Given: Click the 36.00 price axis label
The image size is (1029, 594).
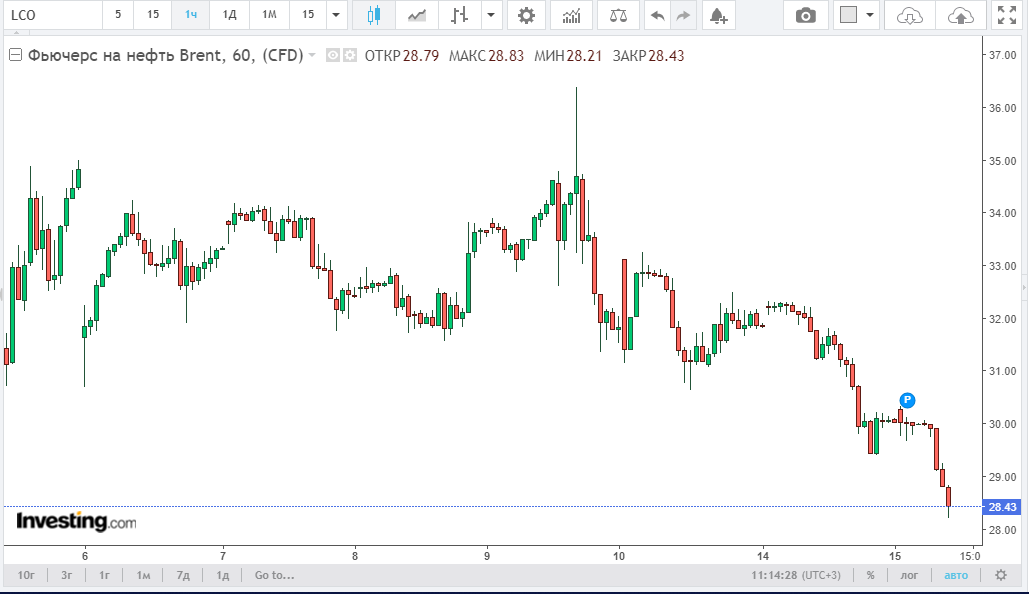Looking at the screenshot, I should [1002, 108].
